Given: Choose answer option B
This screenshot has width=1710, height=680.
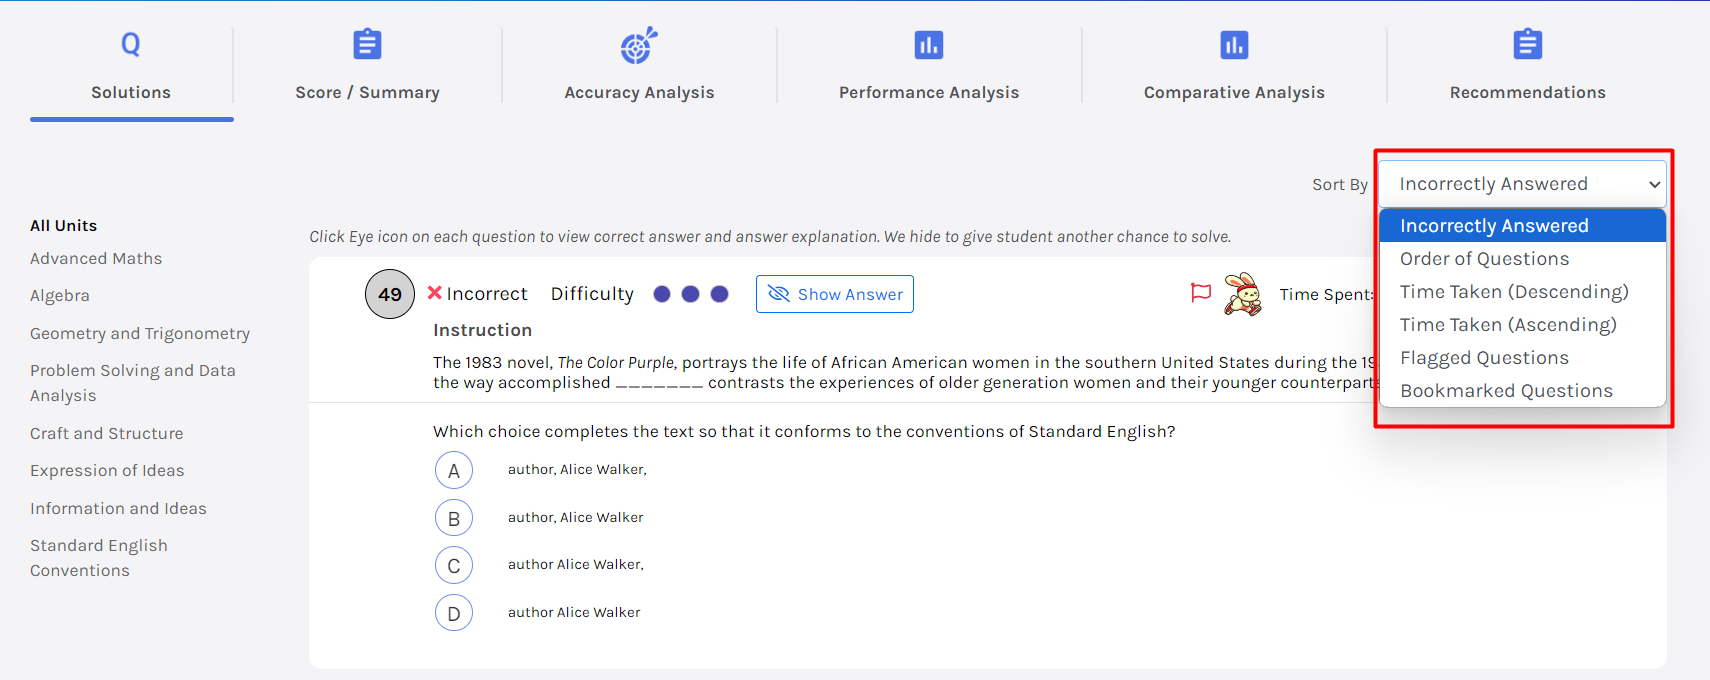Looking at the screenshot, I should tap(454, 518).
